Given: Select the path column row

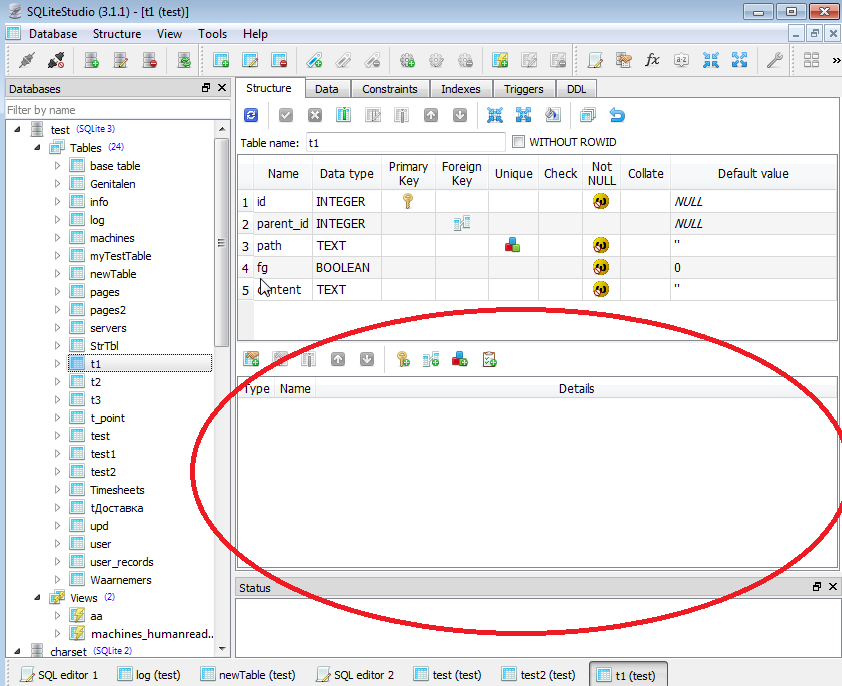Looking at the screenshot, I should pos(537,245).
